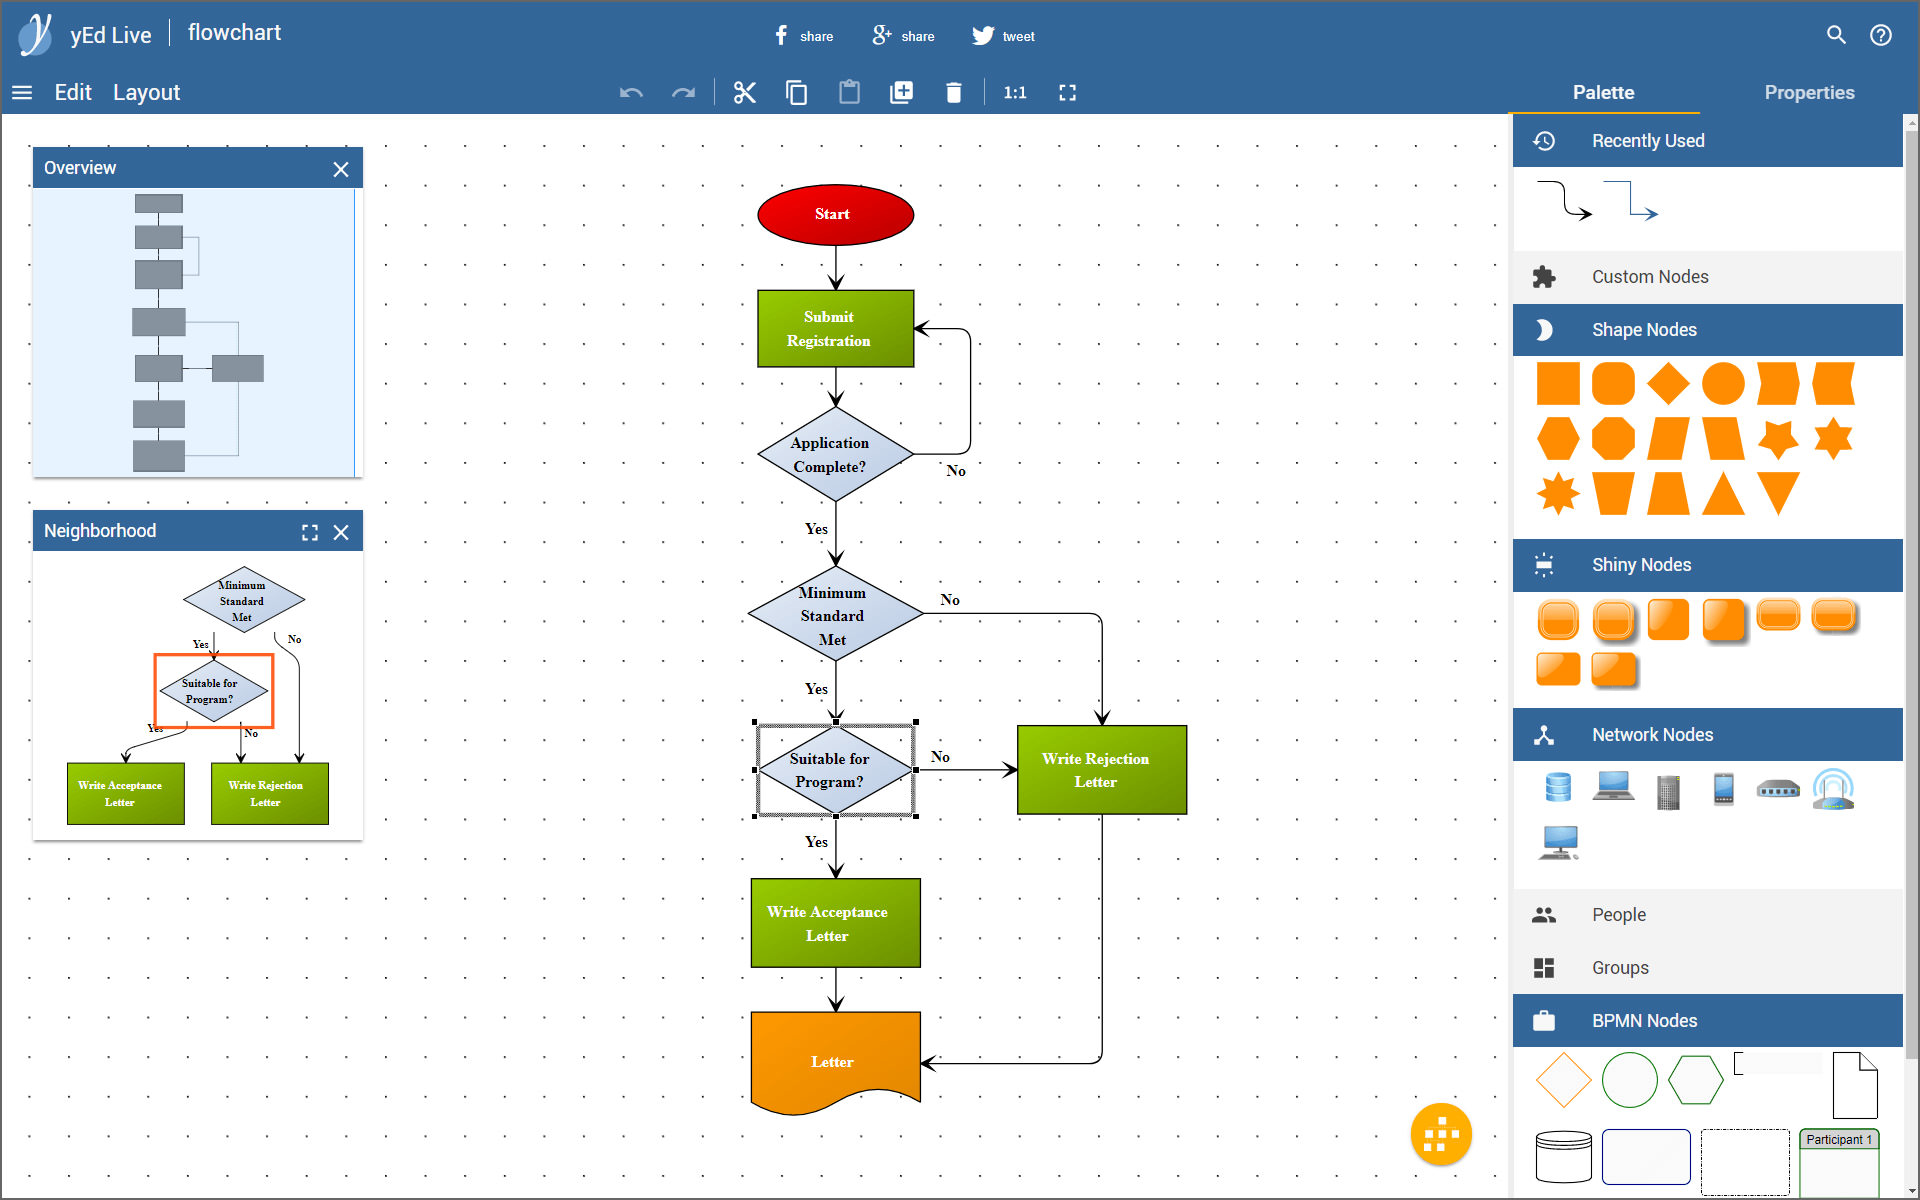Select the Cut tool in toolbar
1920x1200 pixels.
[742, 93]
